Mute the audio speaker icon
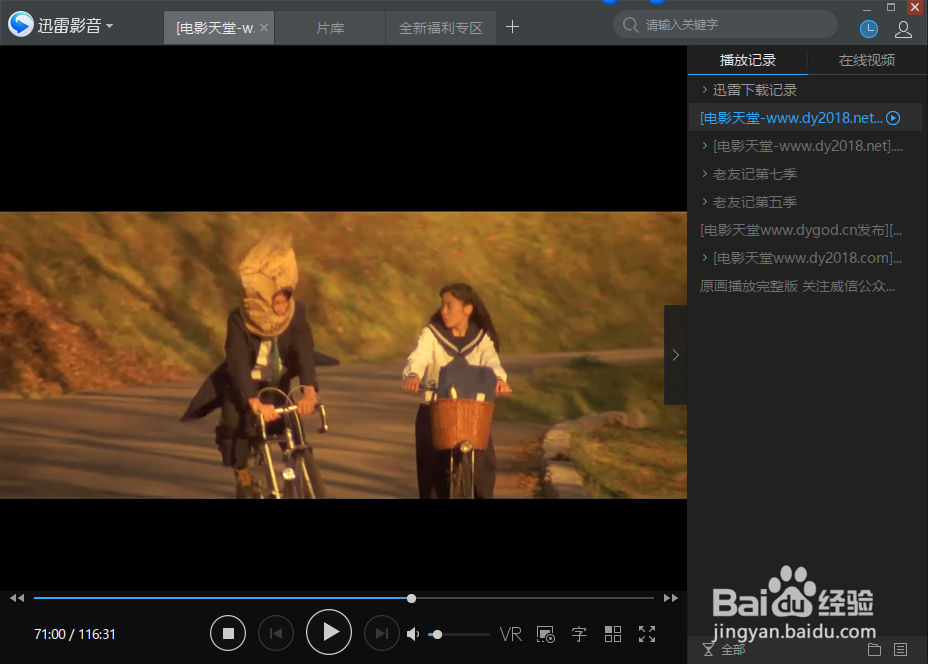This screenshot has height=664, width=928. (x=413, y=634)
